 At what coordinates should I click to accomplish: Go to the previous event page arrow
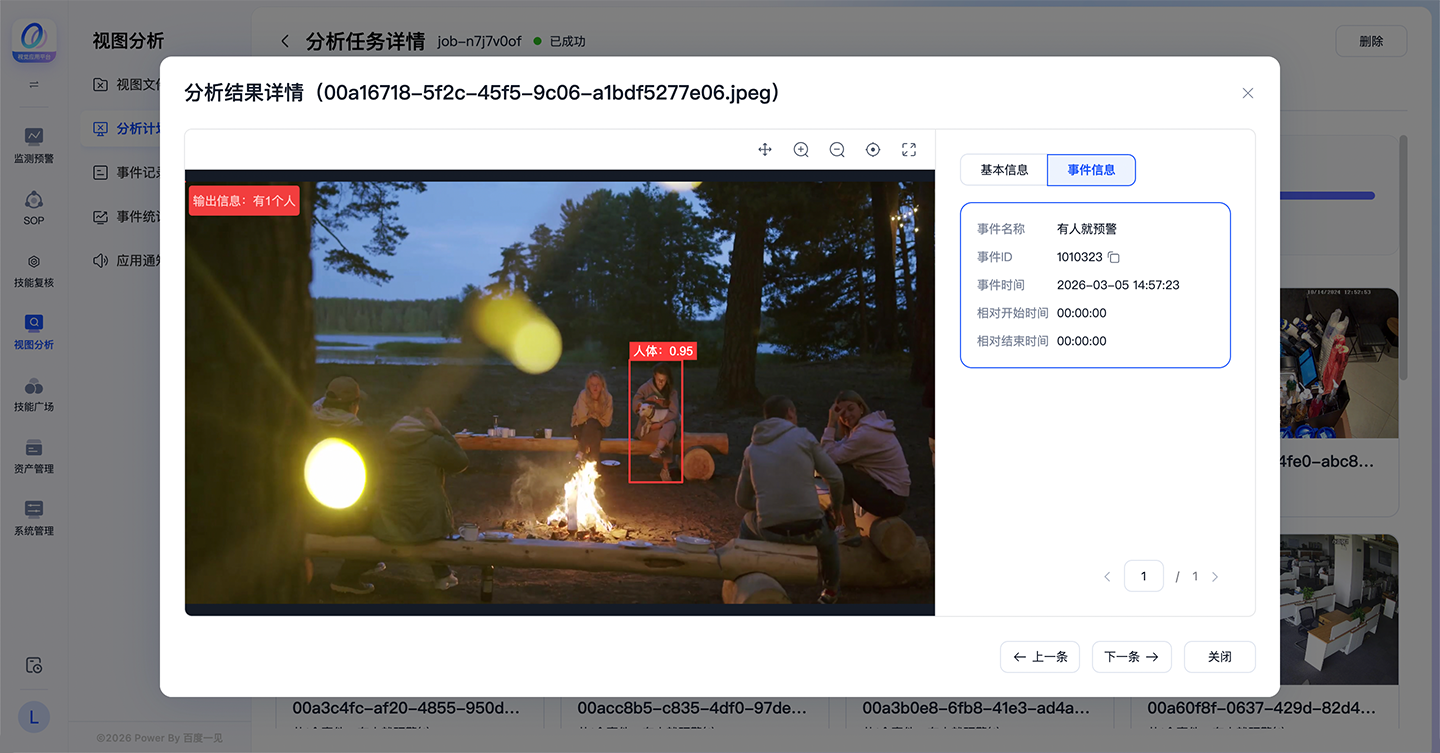(1107, 577)
